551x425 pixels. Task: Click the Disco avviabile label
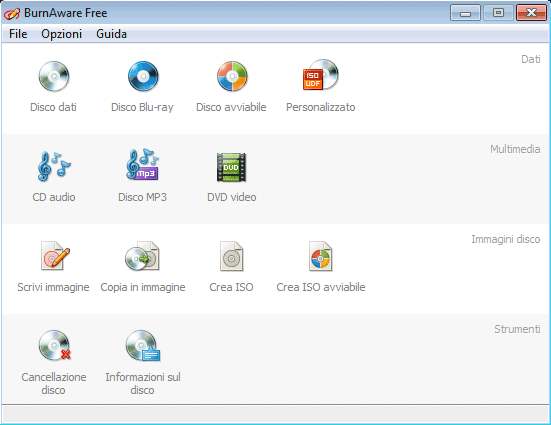tap(231, 107)
